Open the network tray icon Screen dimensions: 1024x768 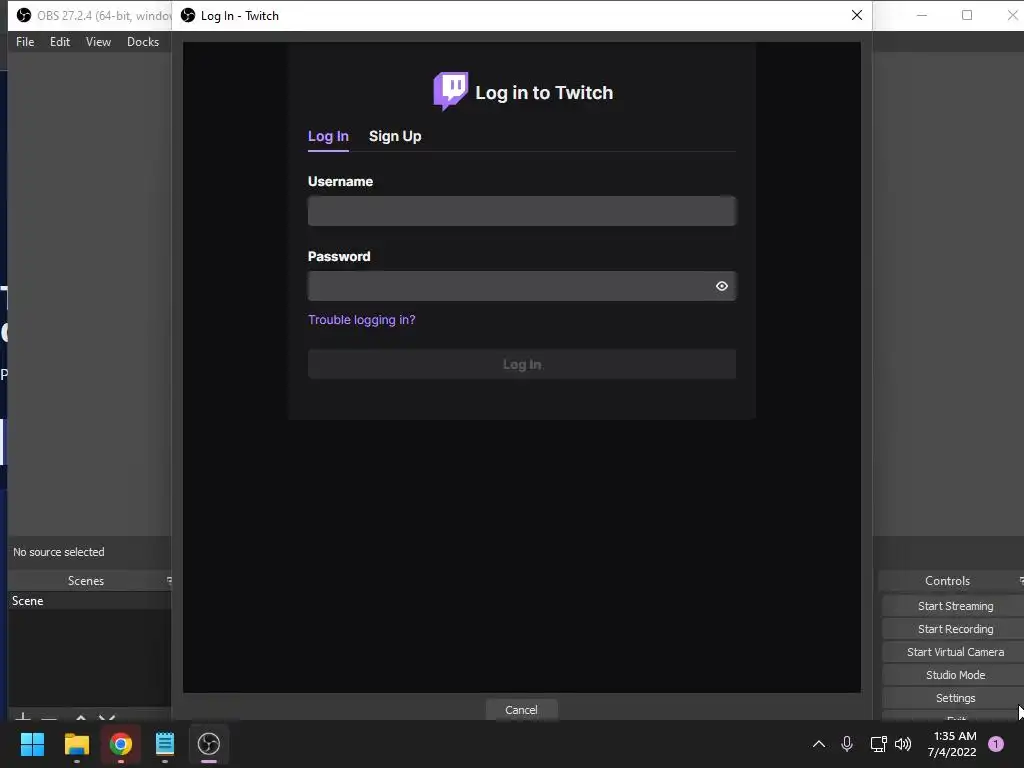point(878,744)
